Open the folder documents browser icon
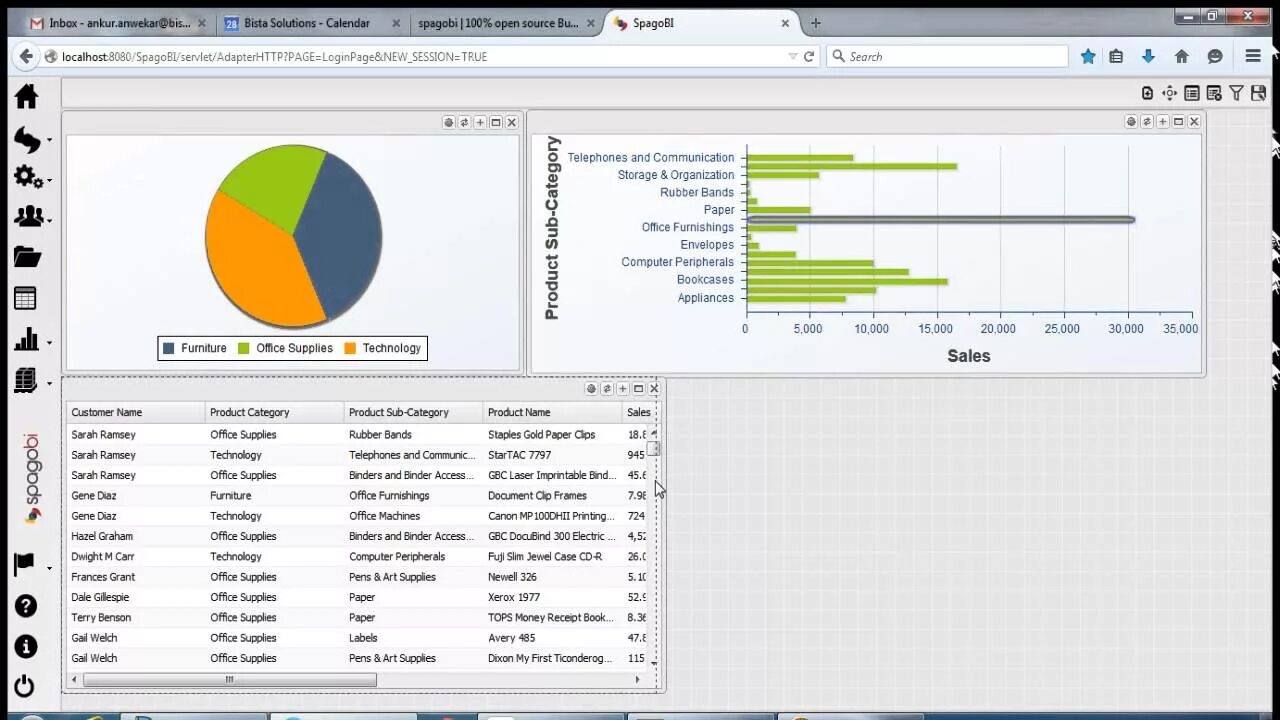The image size is (1280, 720). click(27, 257)
